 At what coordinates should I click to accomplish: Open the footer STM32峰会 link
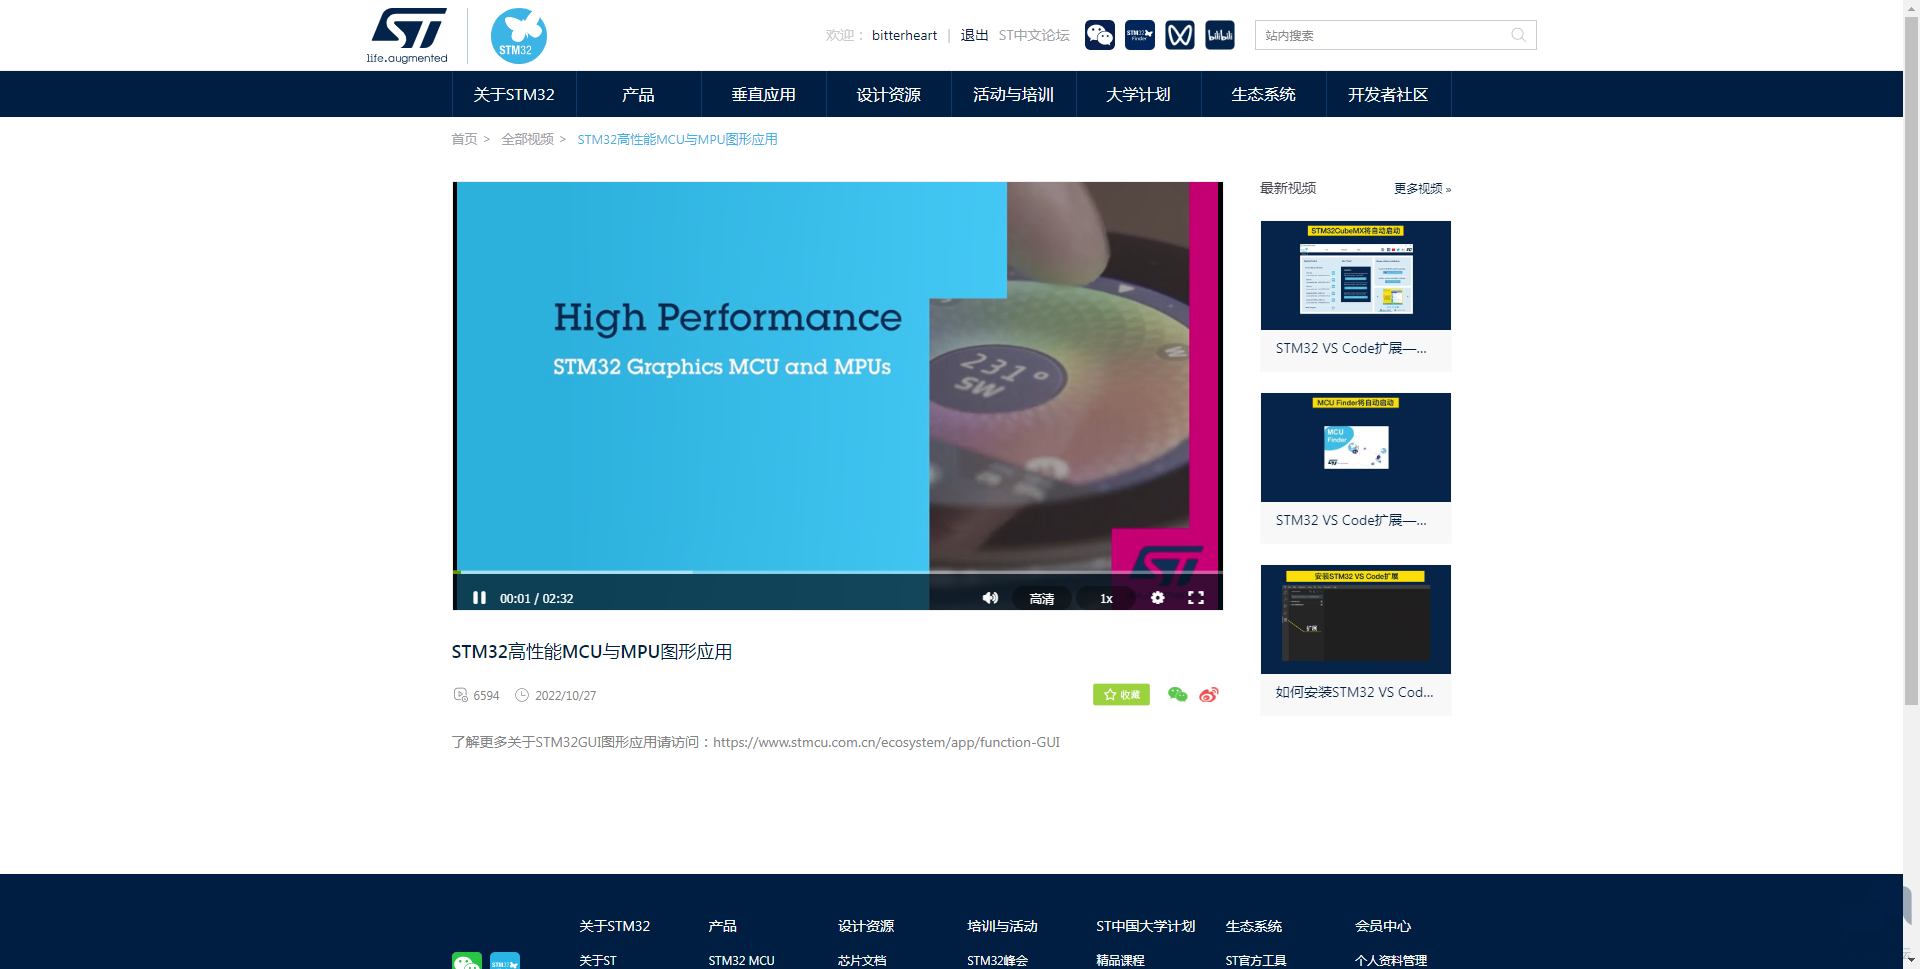tap(997, 960)
